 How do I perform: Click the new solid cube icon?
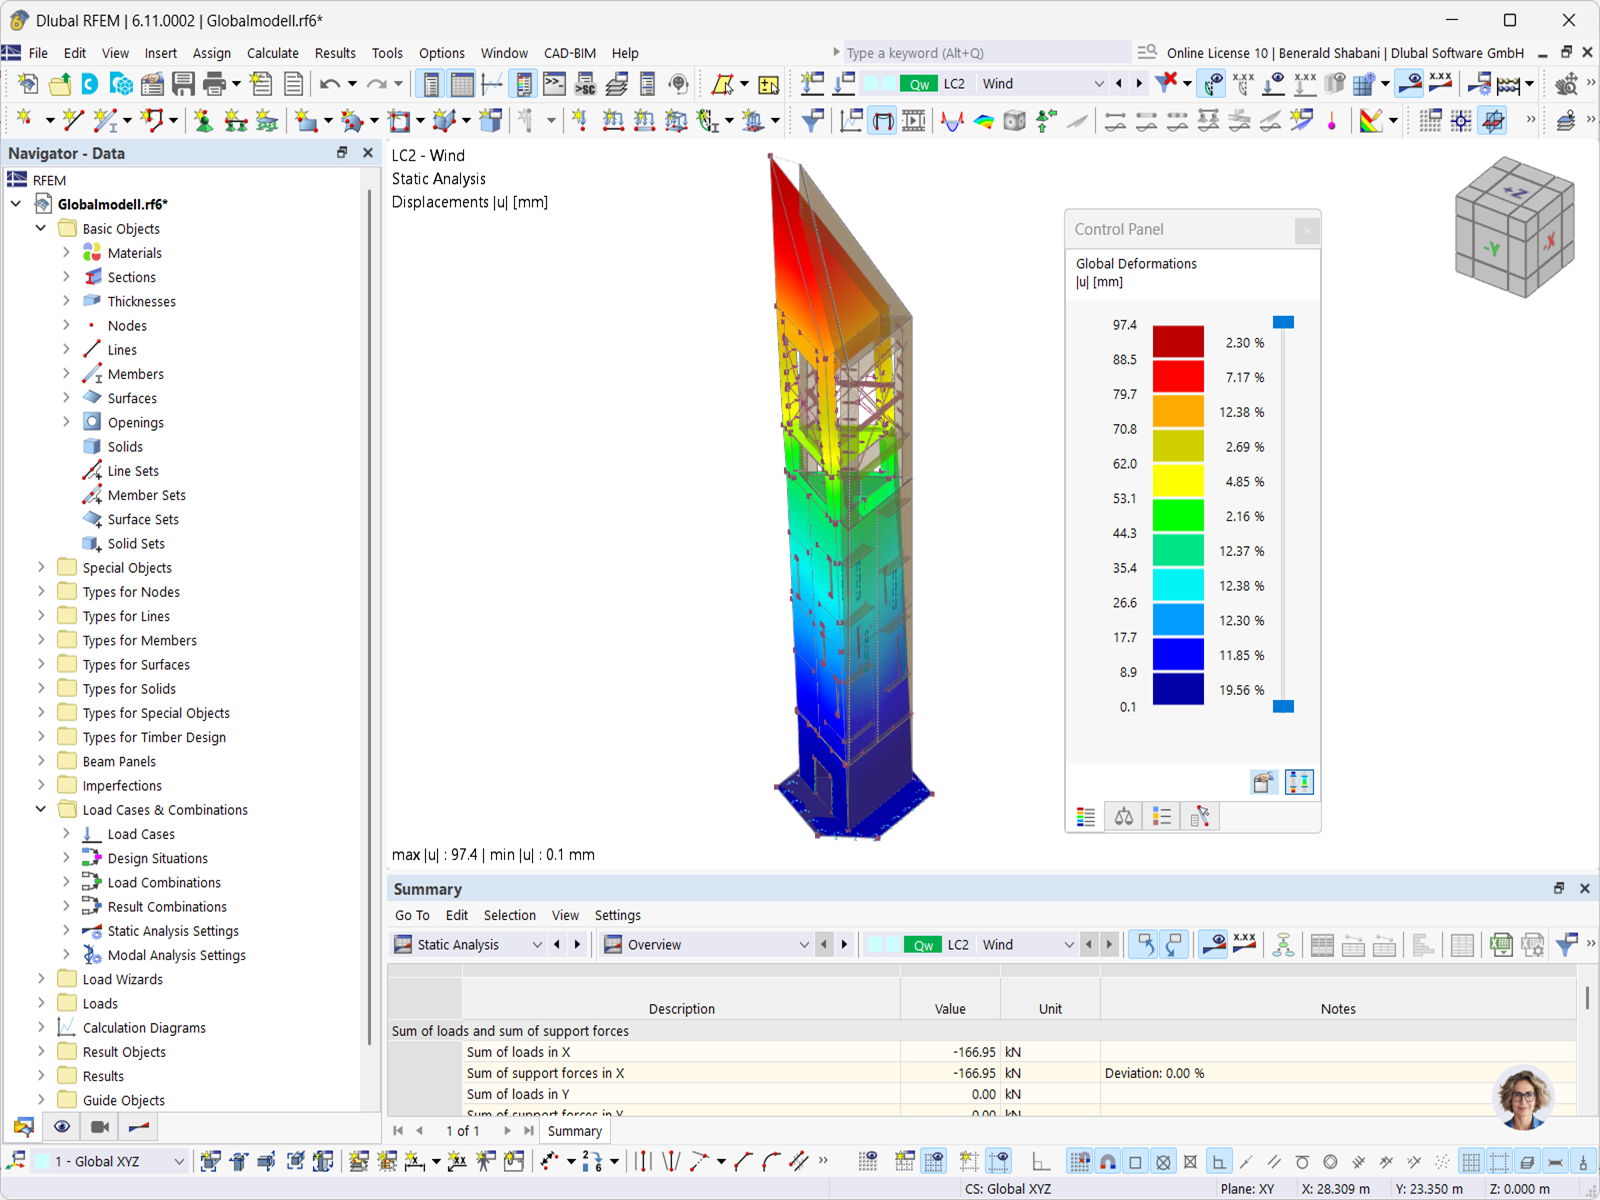(x=491, y=120)
